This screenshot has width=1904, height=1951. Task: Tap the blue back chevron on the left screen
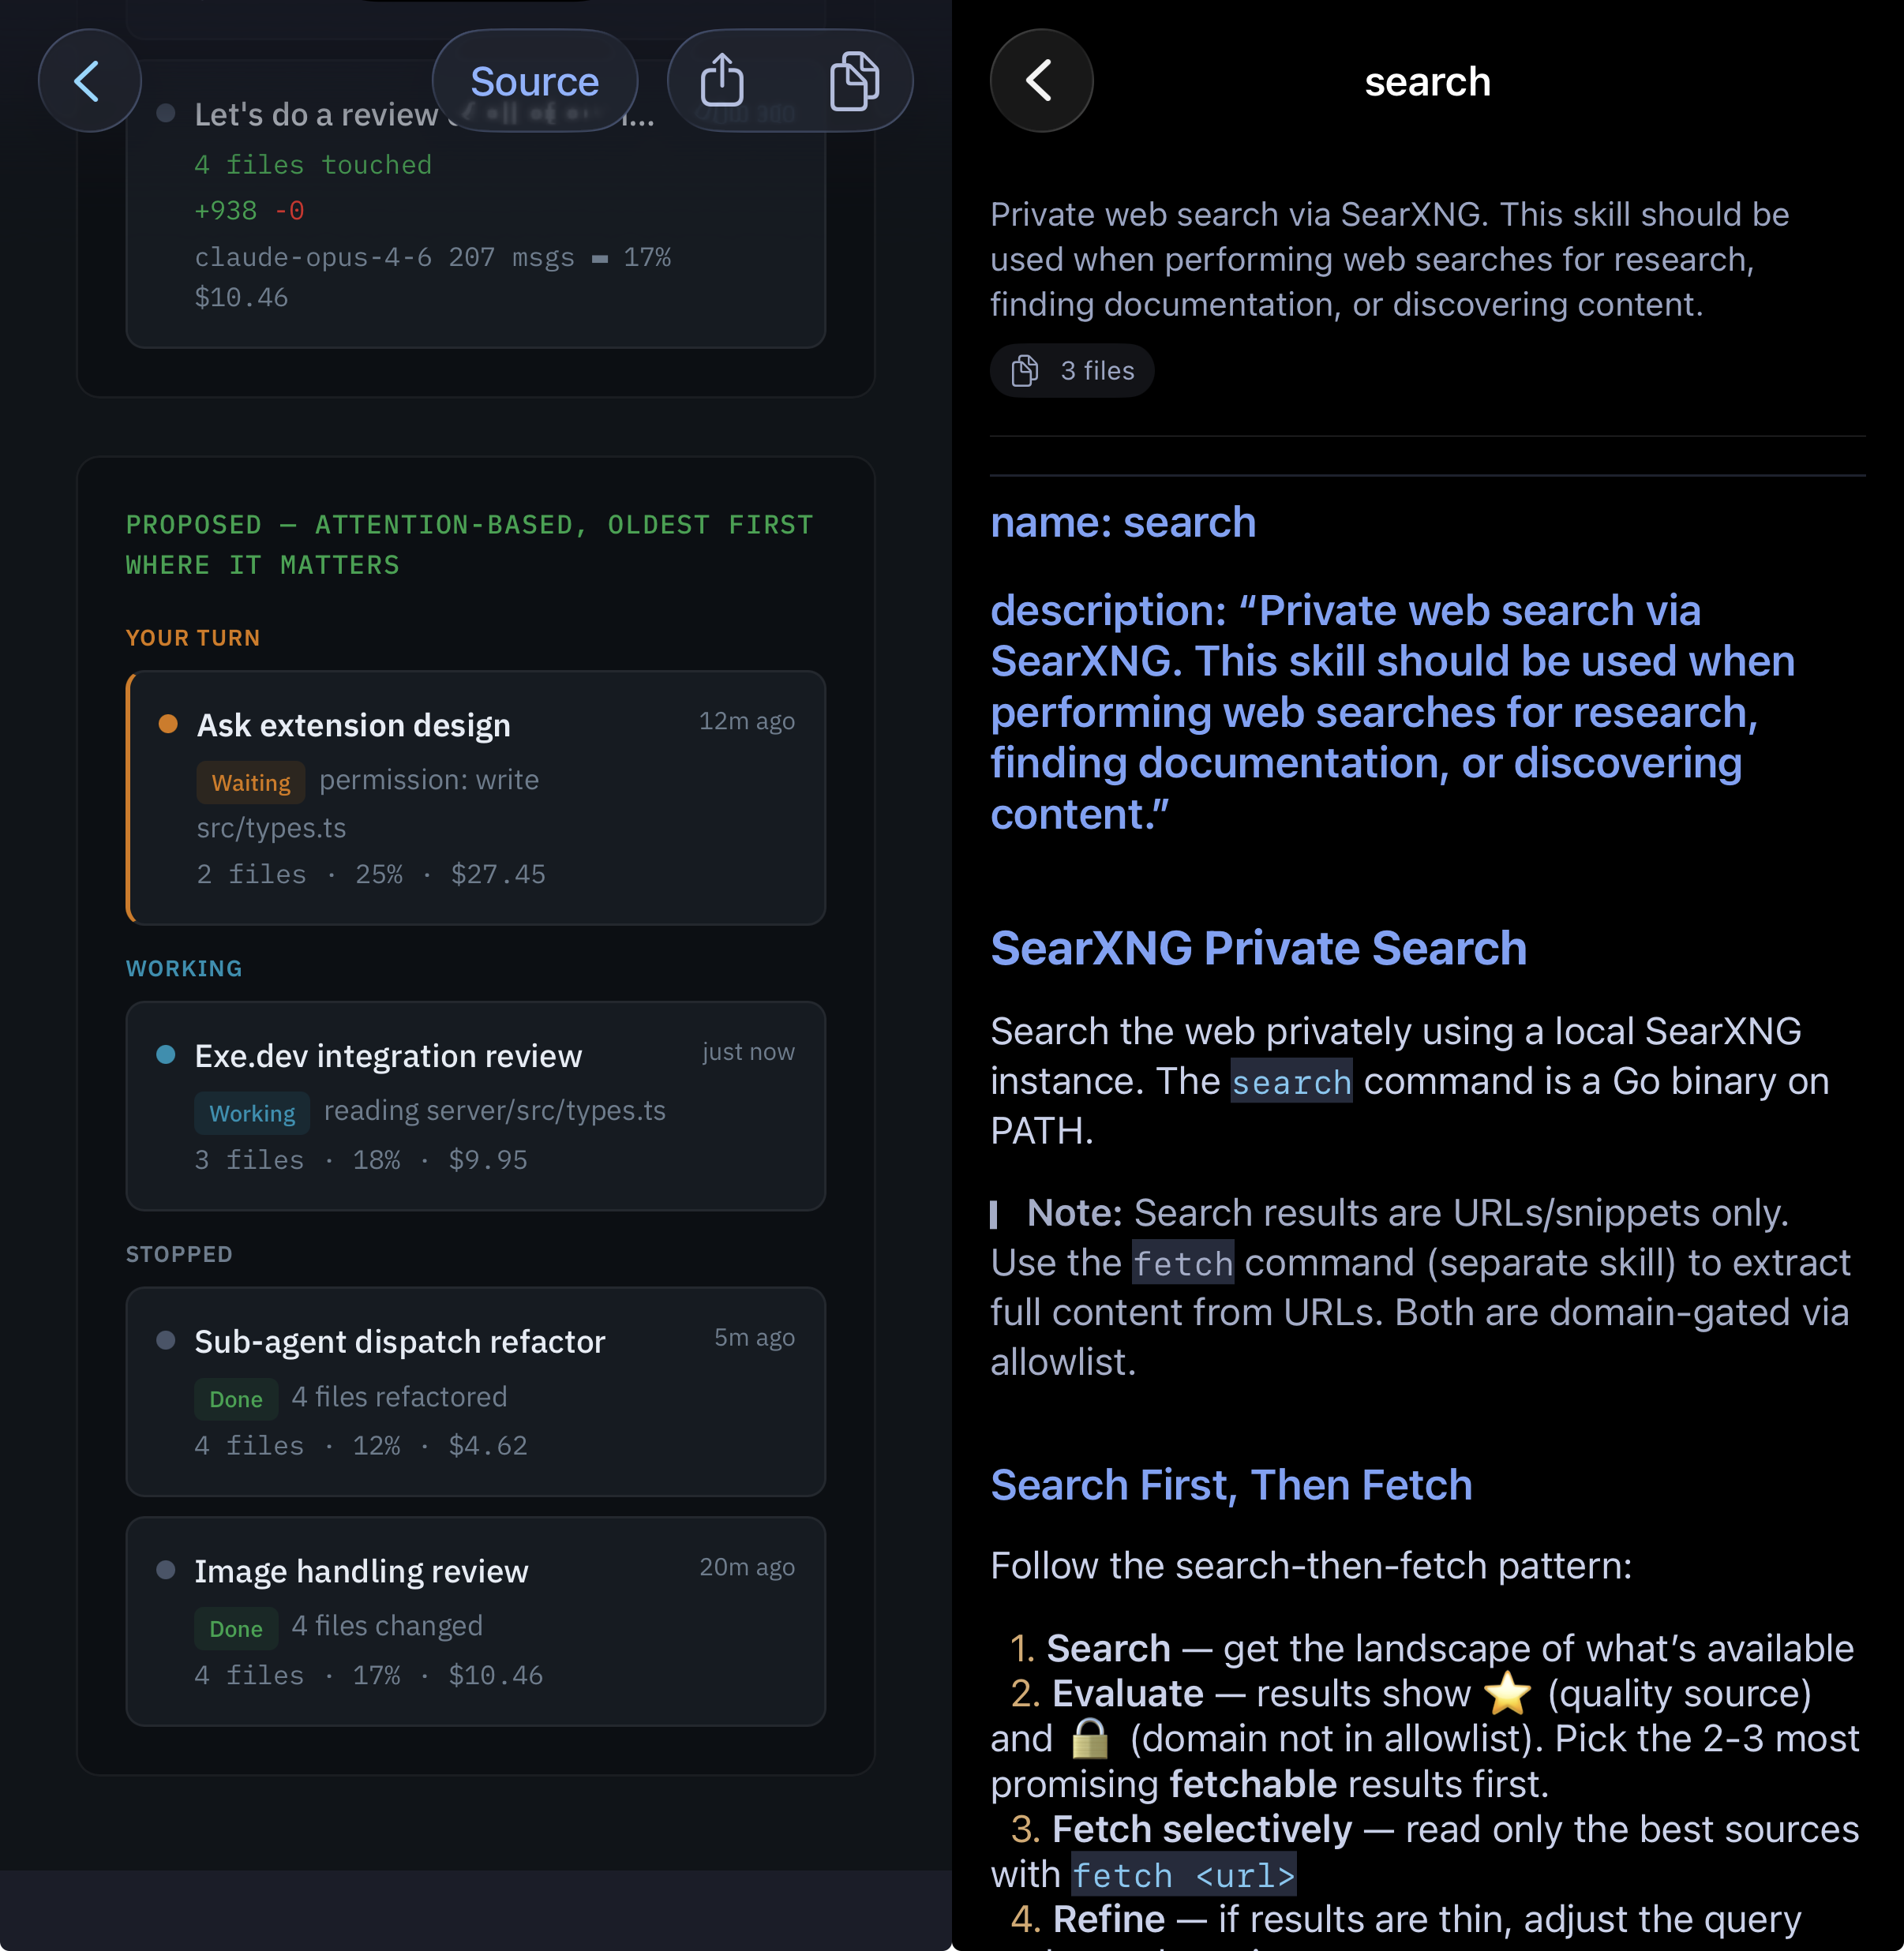89,81
